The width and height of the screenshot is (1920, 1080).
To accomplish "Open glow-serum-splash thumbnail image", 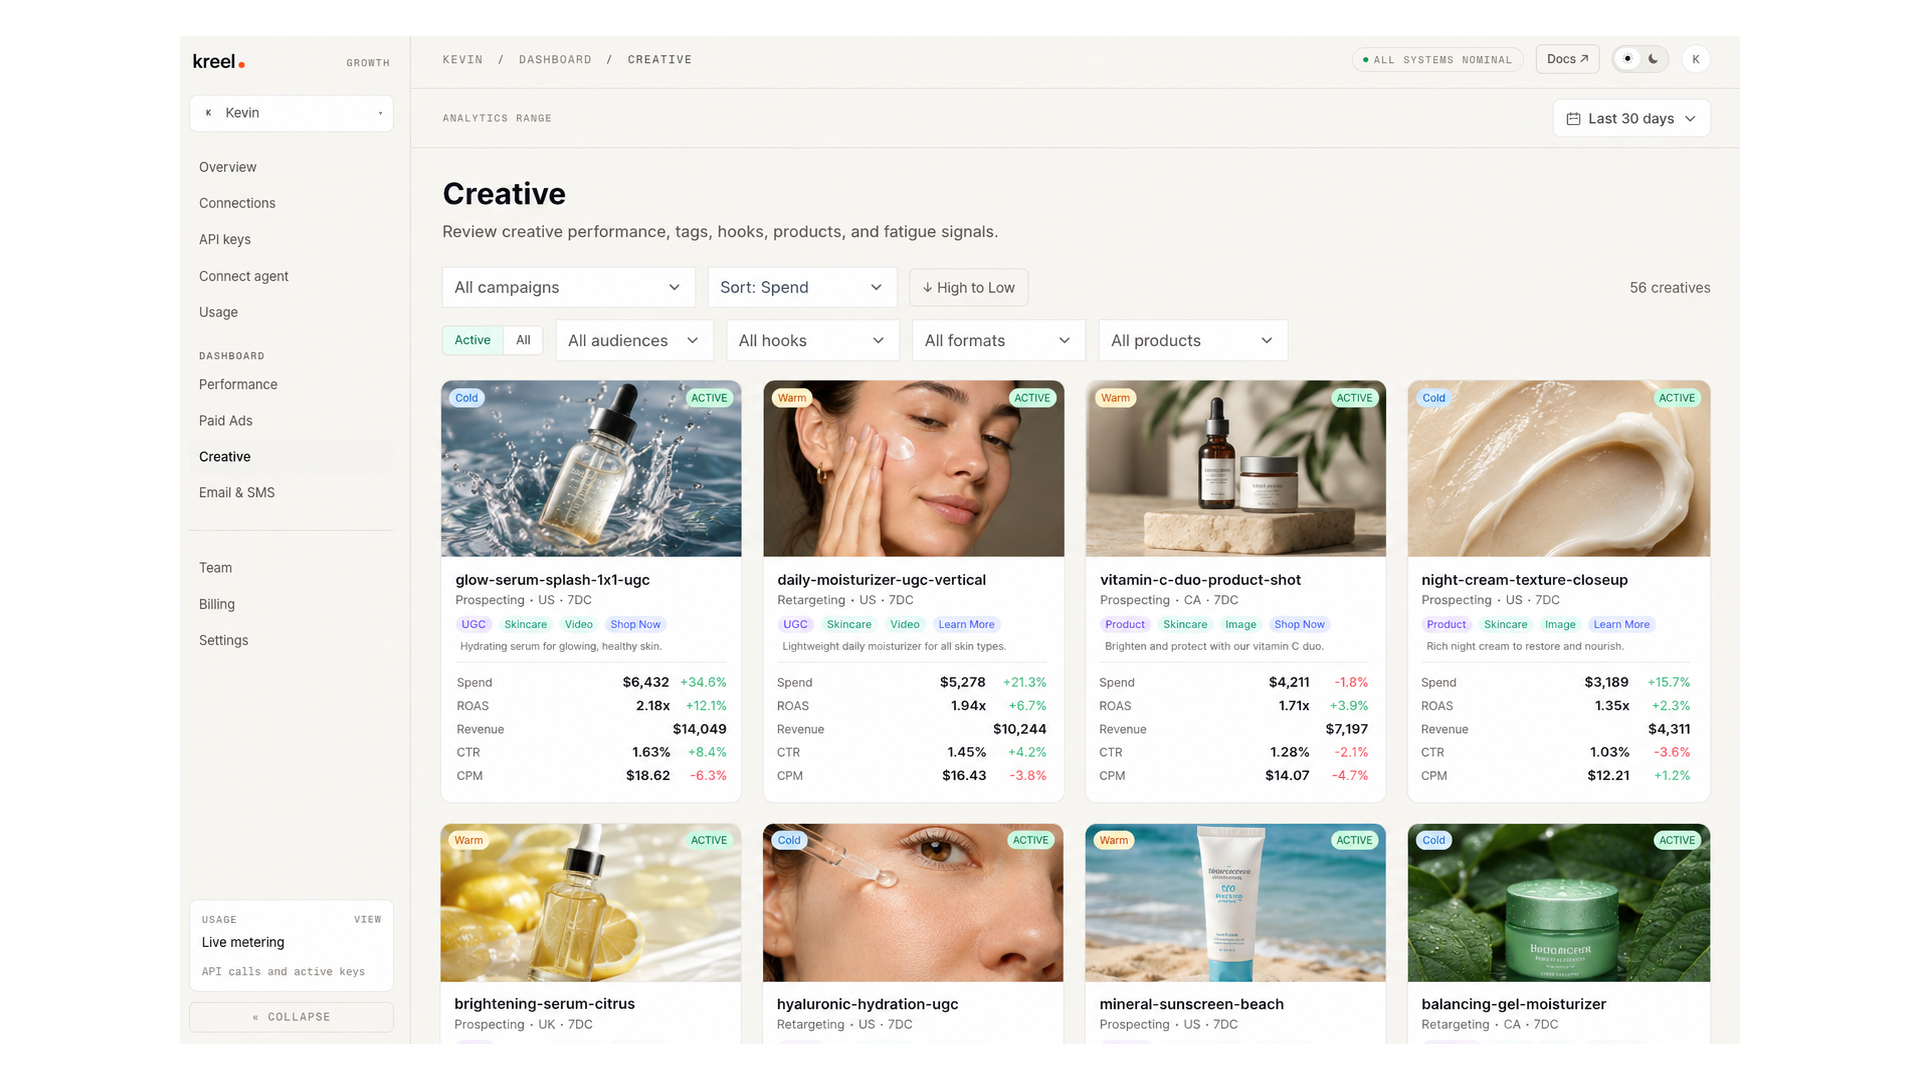I will [591, 468].
